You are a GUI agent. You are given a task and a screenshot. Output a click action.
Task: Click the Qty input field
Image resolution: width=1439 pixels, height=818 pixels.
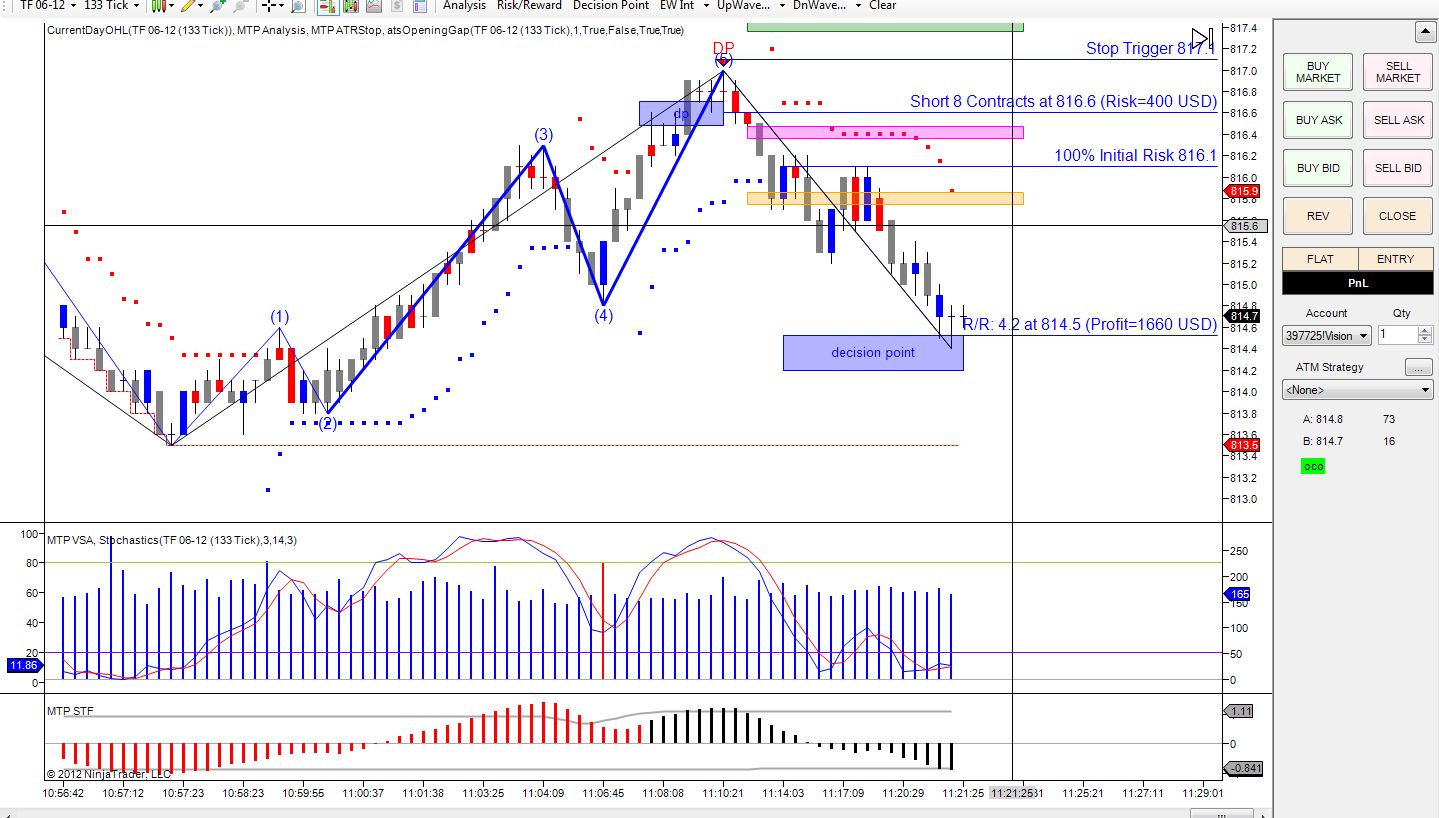tap(1397, 336)
